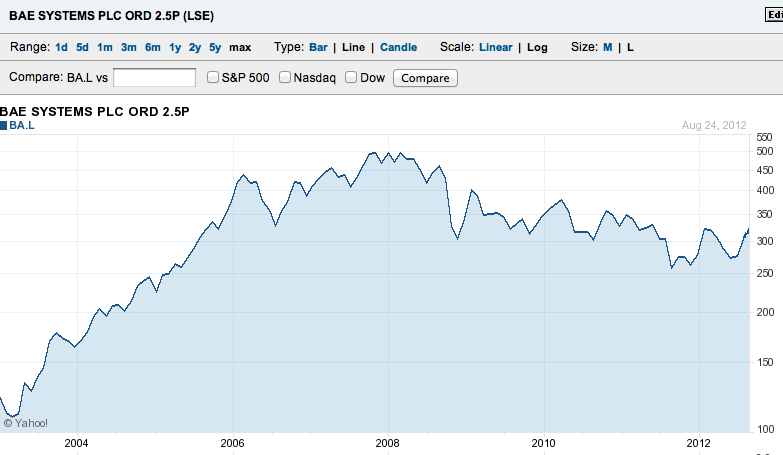Viewport: 783px width, 455px height.
Task: Set chart size to M
Action: tap(608, 47)
